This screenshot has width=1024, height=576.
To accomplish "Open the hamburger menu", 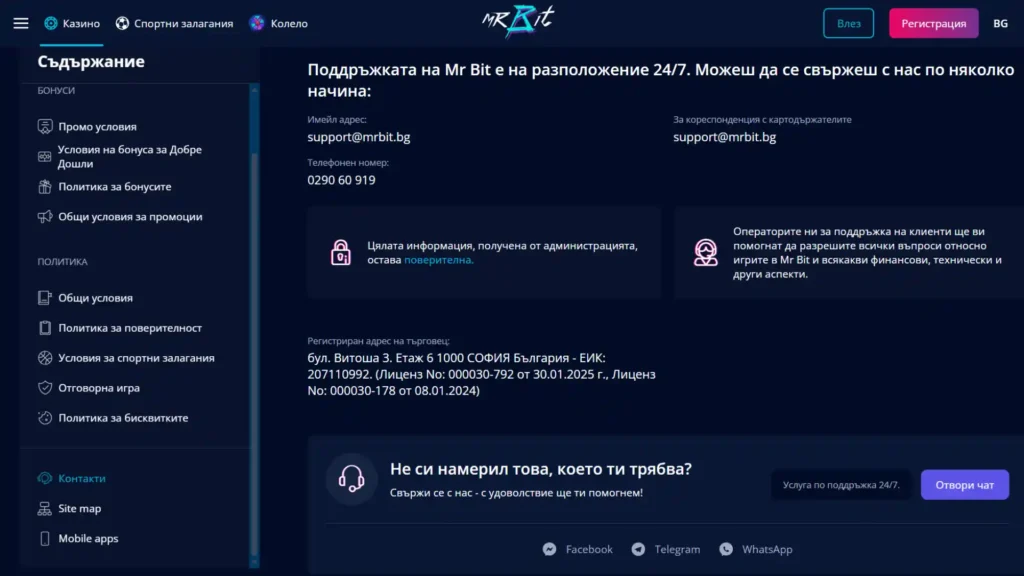I will 21,24.
